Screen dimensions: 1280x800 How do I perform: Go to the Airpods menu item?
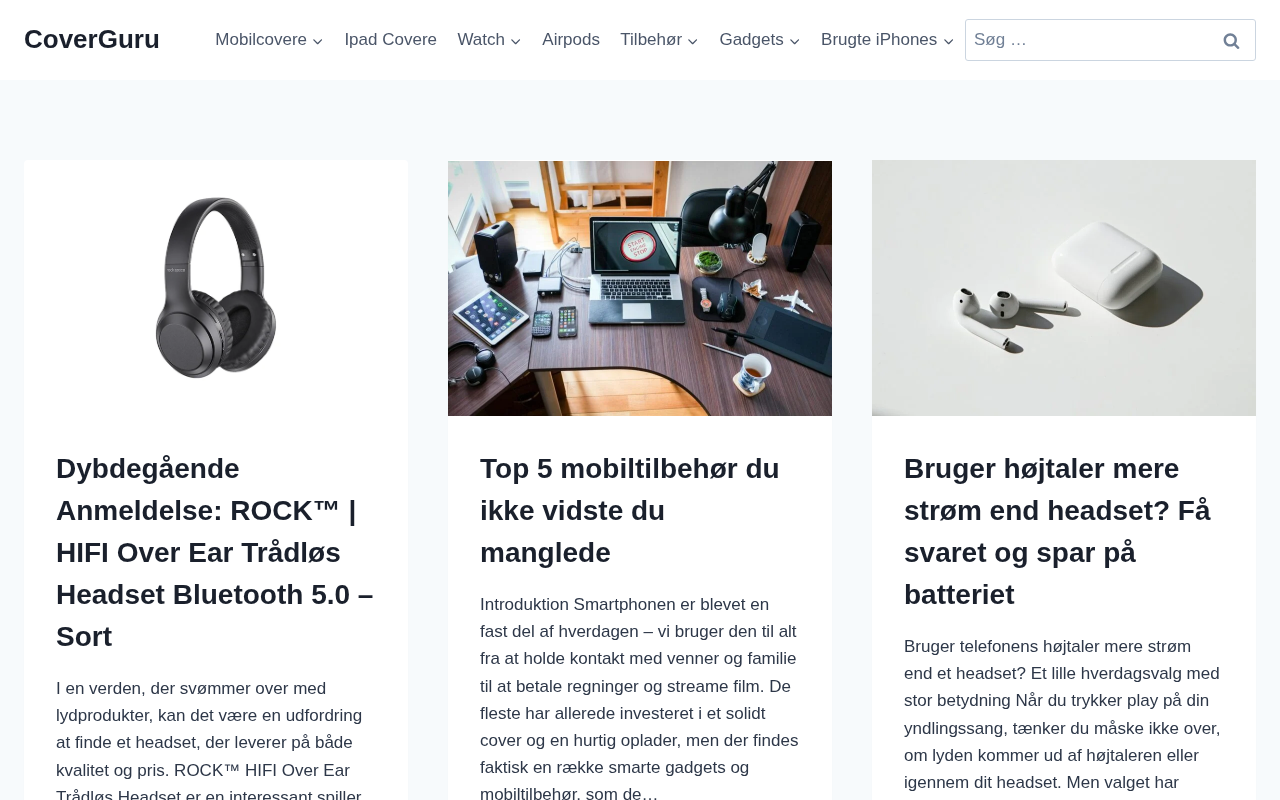tap(571, 40)
